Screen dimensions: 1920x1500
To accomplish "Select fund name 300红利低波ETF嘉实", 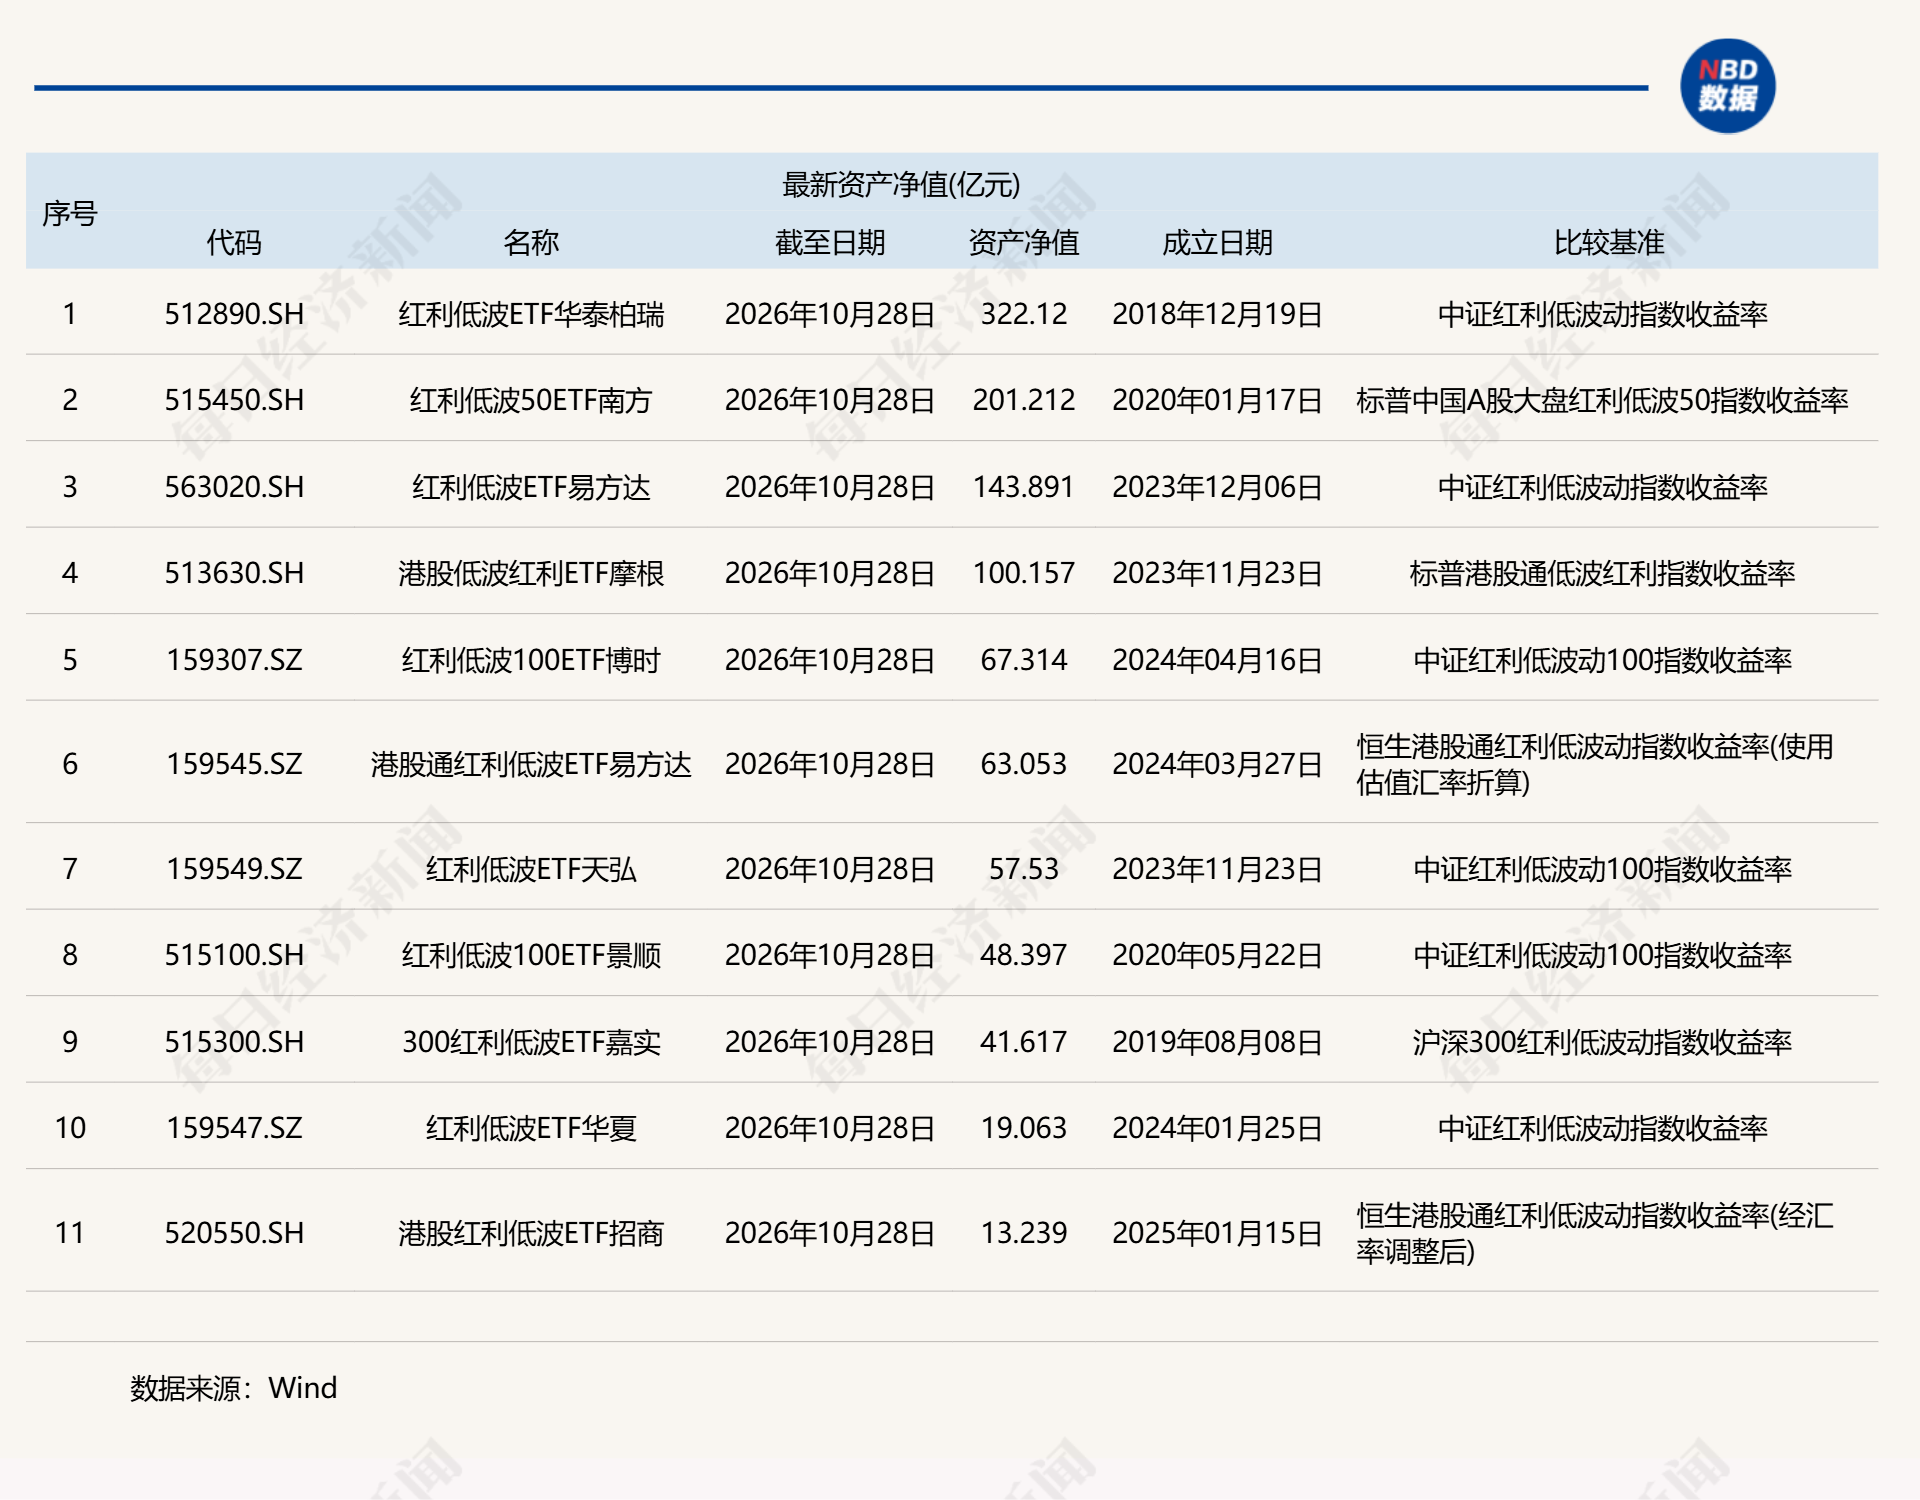I will [x=531, y=1042].
